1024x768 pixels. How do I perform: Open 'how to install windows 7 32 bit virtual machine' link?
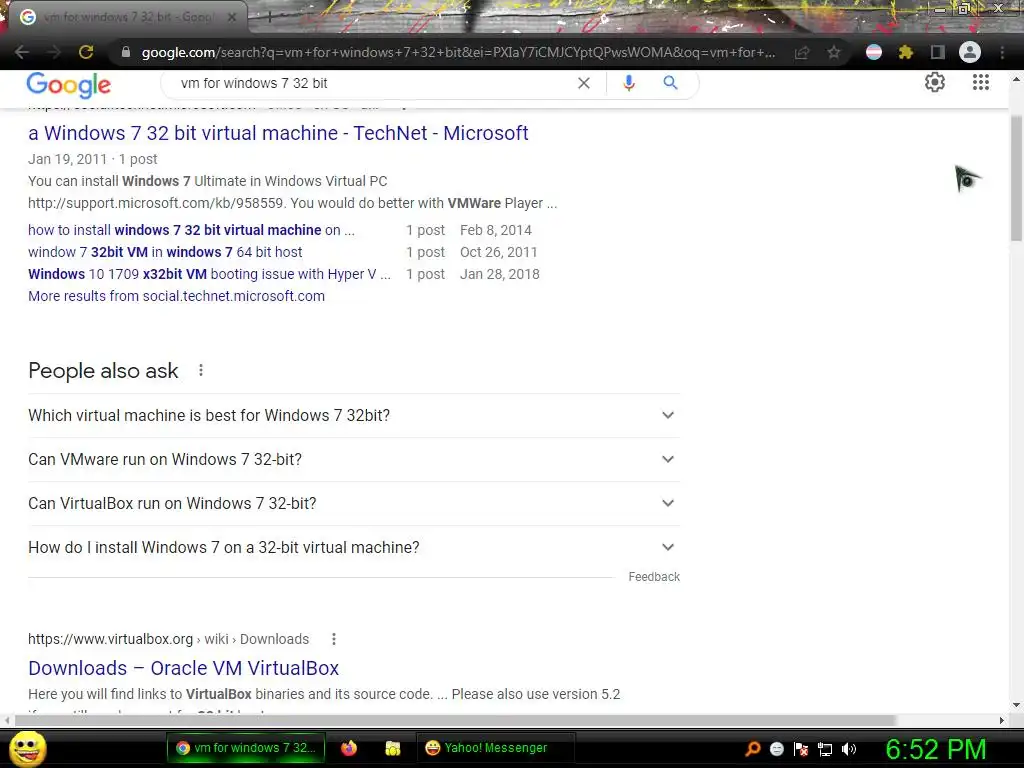[191, 230]
